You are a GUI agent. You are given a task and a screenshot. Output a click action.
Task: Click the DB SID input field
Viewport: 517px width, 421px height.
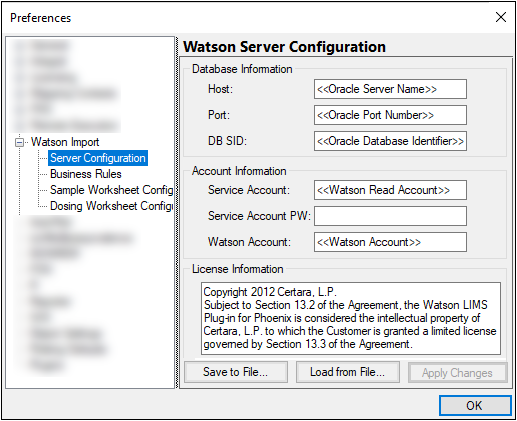(x=390, y=141)
